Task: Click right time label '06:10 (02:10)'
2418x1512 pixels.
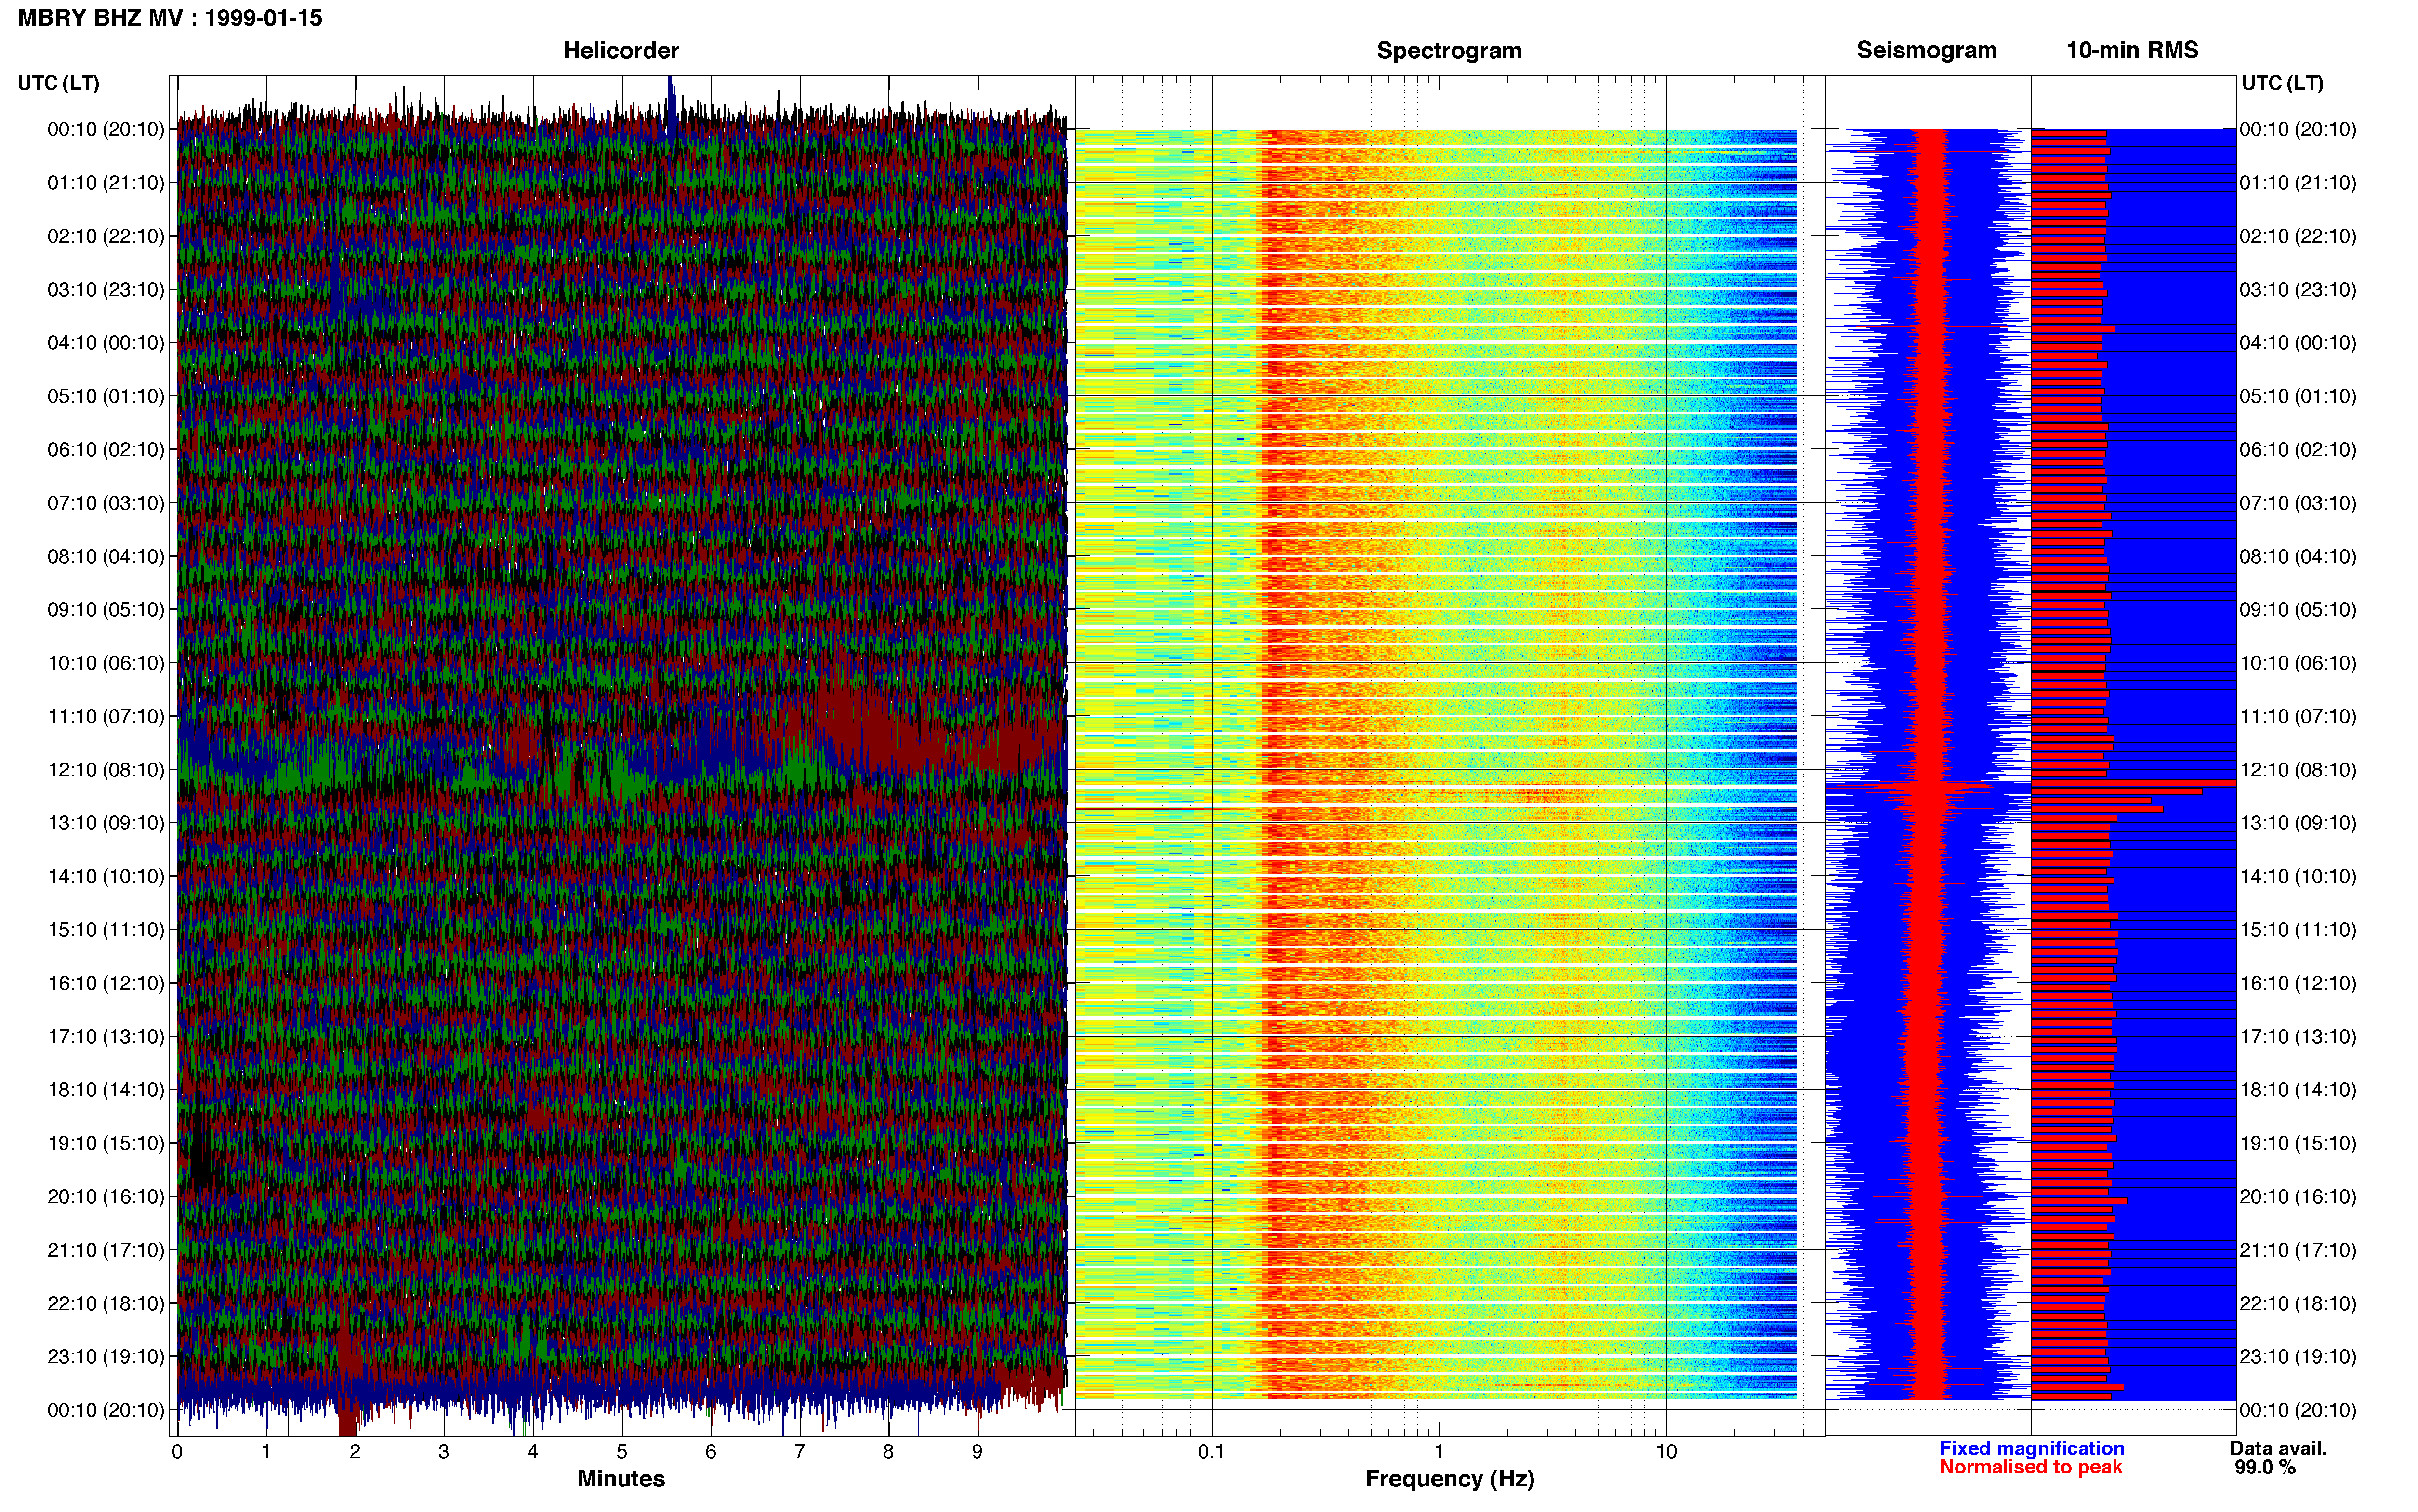Action: [x=2298, y=450]
